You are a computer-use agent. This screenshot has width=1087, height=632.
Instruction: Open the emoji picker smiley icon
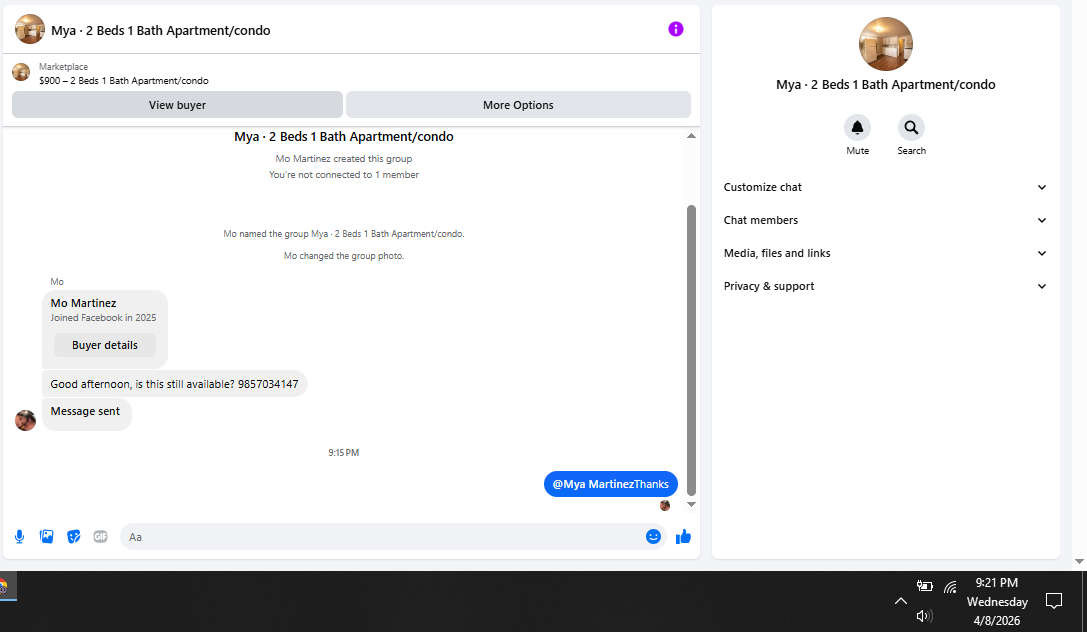click(653, 536)
